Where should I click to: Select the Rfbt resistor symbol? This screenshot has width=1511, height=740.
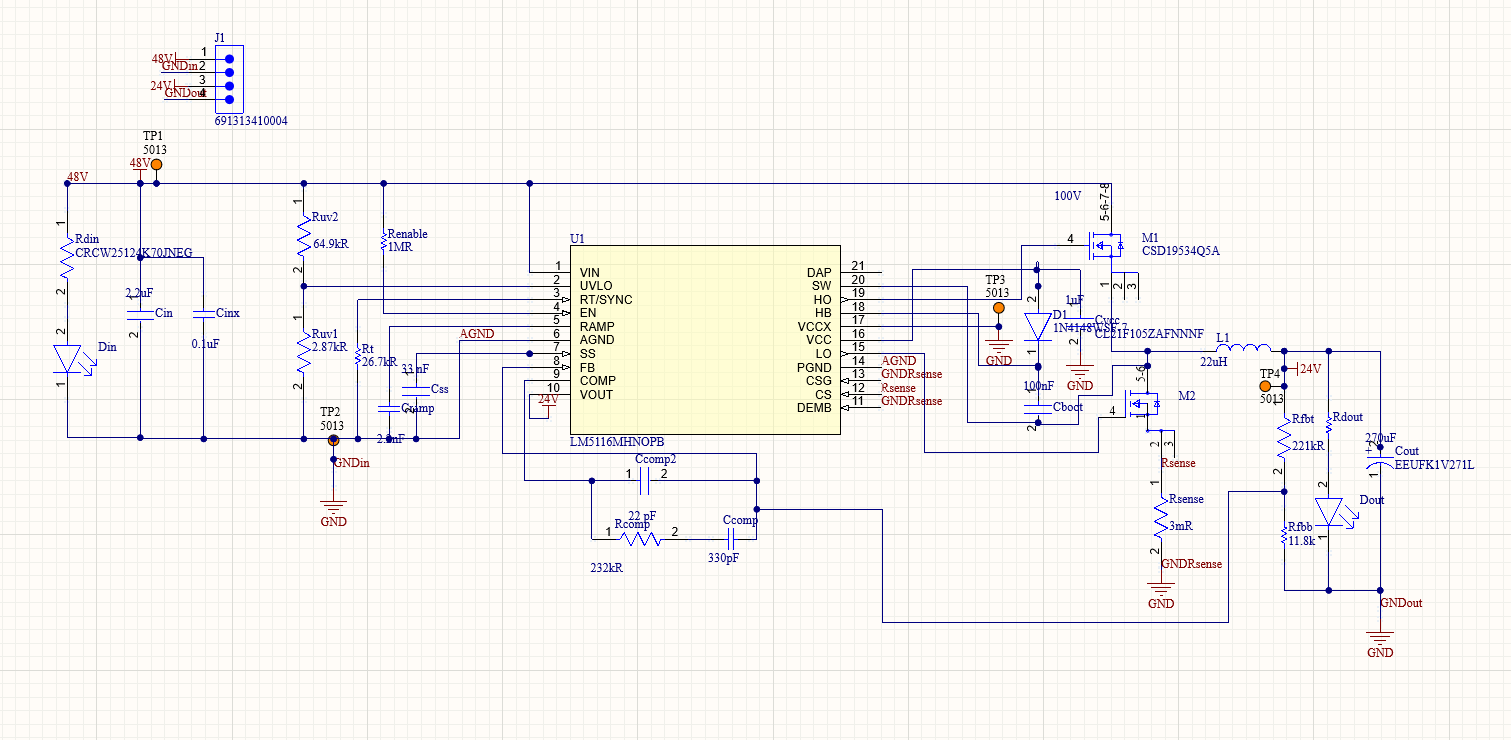click(x=1285, y=436)
